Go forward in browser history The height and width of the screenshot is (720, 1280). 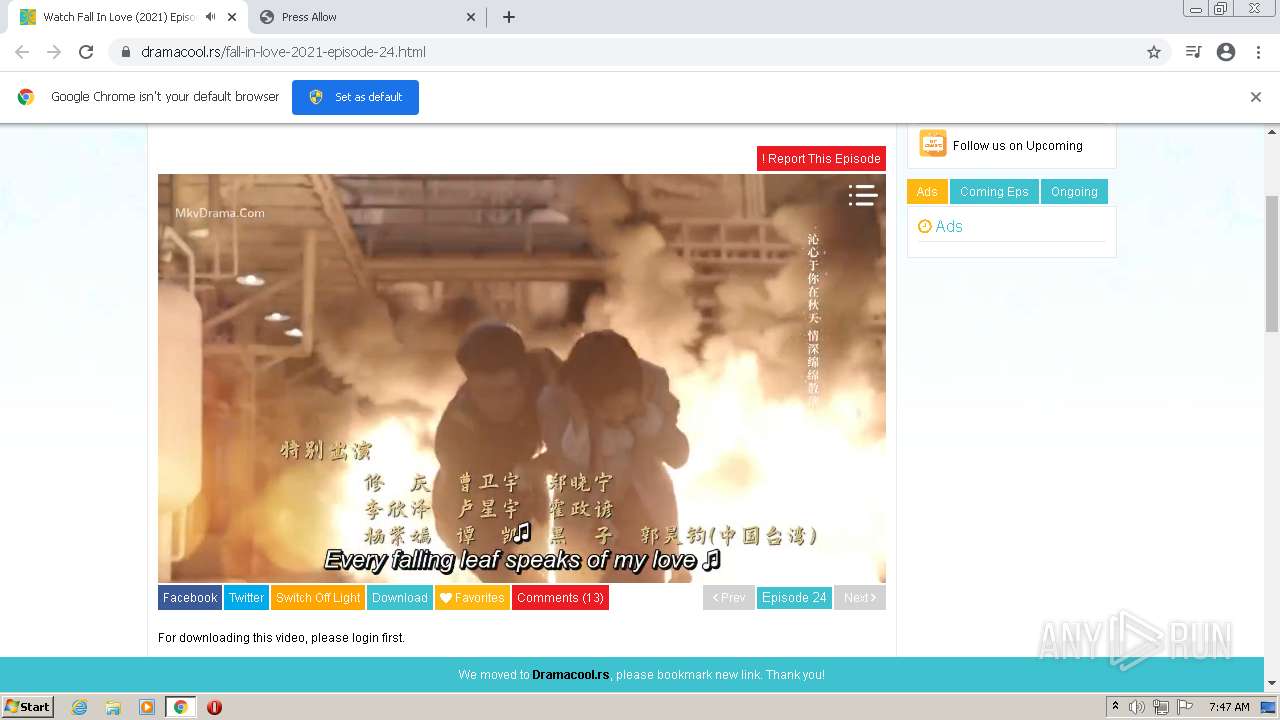pyautogui.click(x=54, y=52)
